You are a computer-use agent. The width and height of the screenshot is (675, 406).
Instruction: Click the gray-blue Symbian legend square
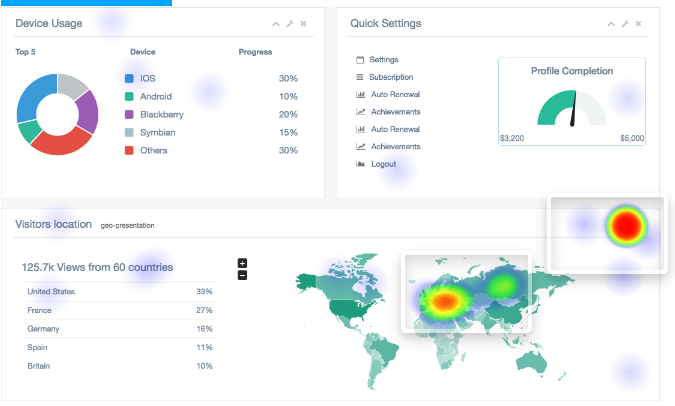(129, 133)
